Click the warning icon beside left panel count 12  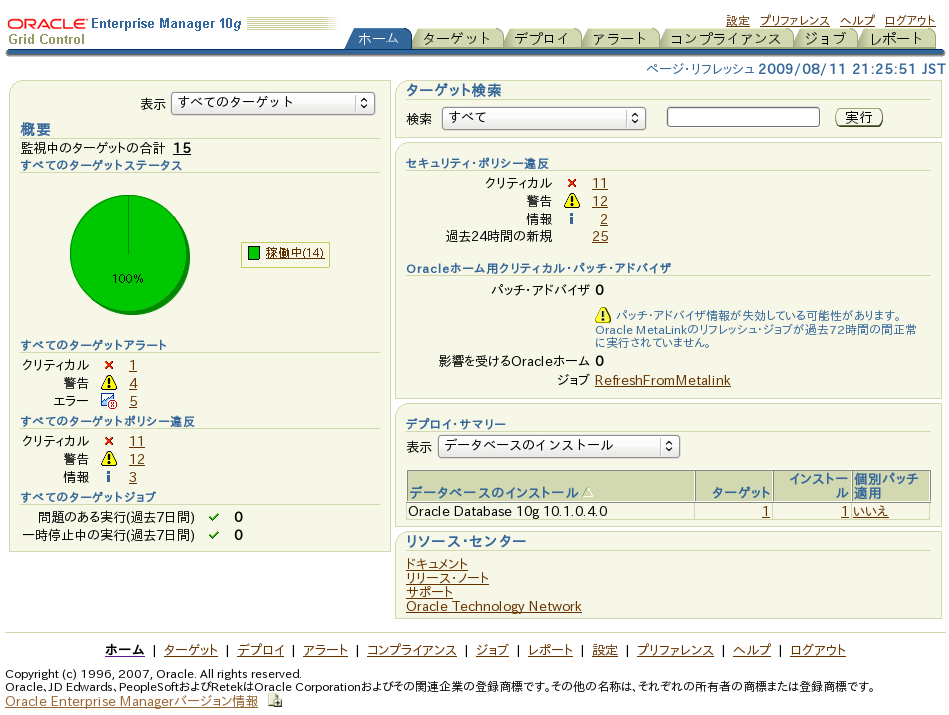(109, 459)
